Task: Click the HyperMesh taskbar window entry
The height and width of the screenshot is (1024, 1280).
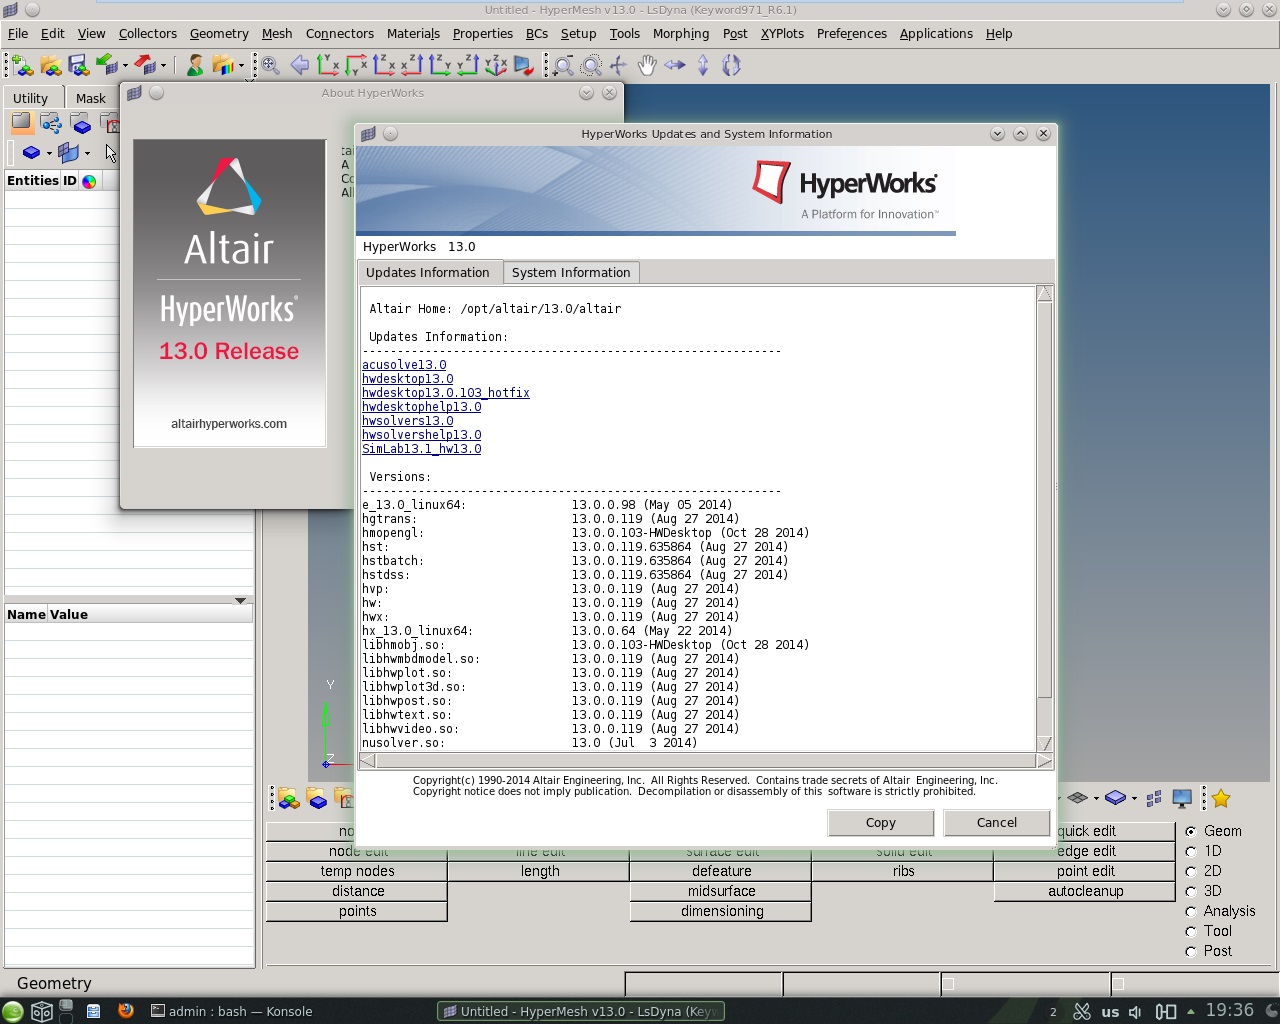Action: [581, 1011]
